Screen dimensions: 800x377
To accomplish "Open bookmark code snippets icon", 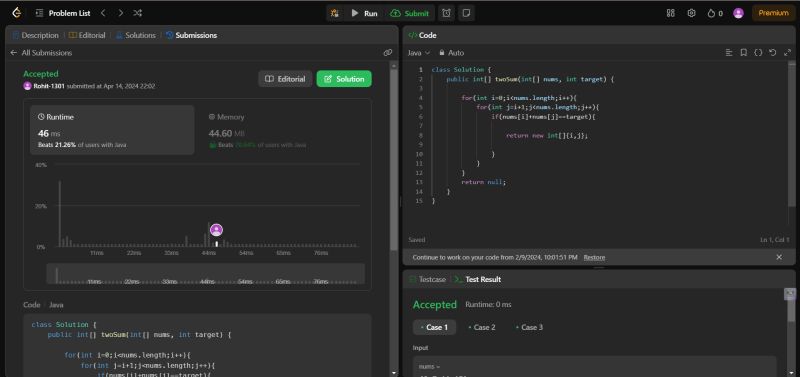I will pyautogui.click(x=743, y=53).
